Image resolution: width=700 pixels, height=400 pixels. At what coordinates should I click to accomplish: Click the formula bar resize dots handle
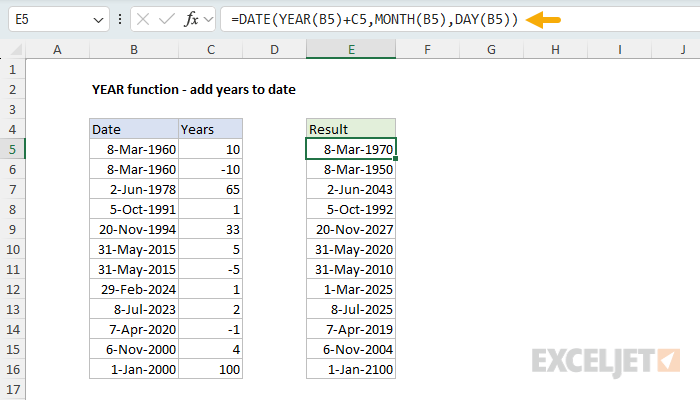120,20
